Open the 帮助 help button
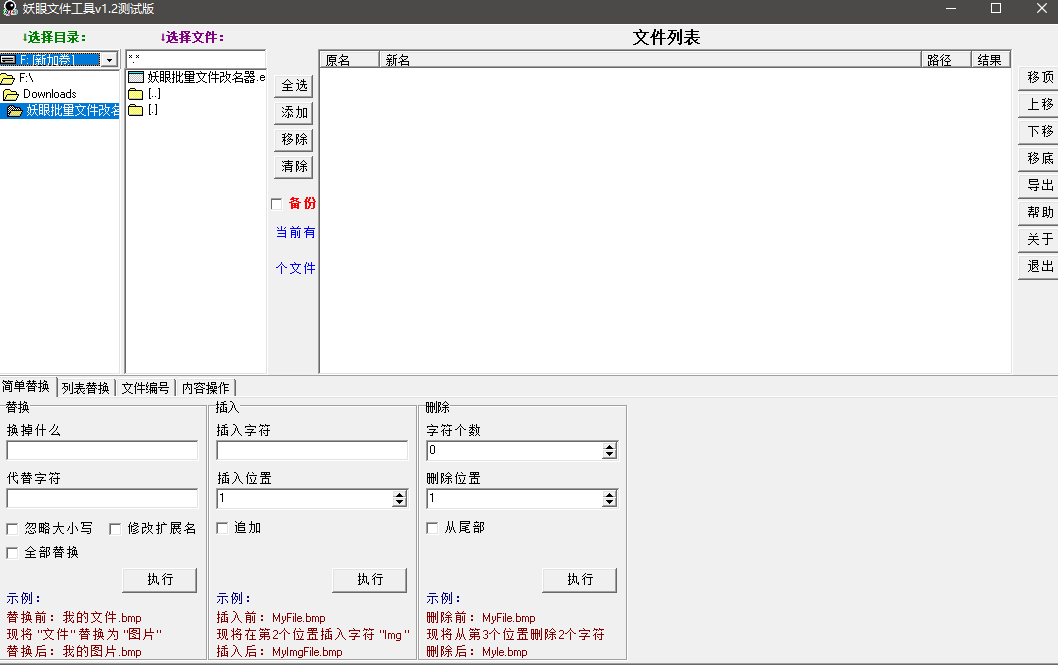This screenshot has width=1058, height=665. click(x=1039, y=212)
